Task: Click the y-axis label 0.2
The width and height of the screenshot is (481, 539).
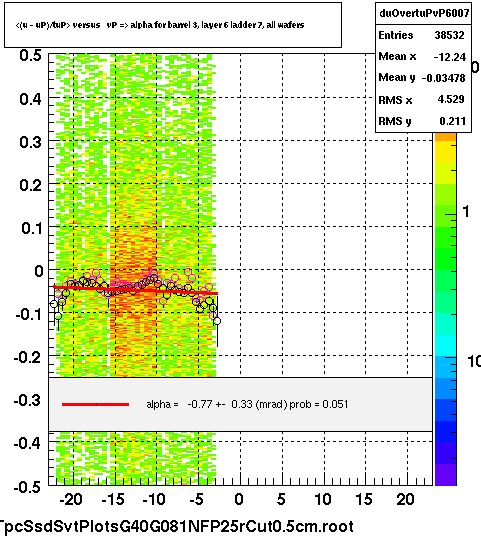Action: click(x=31, y=185)
